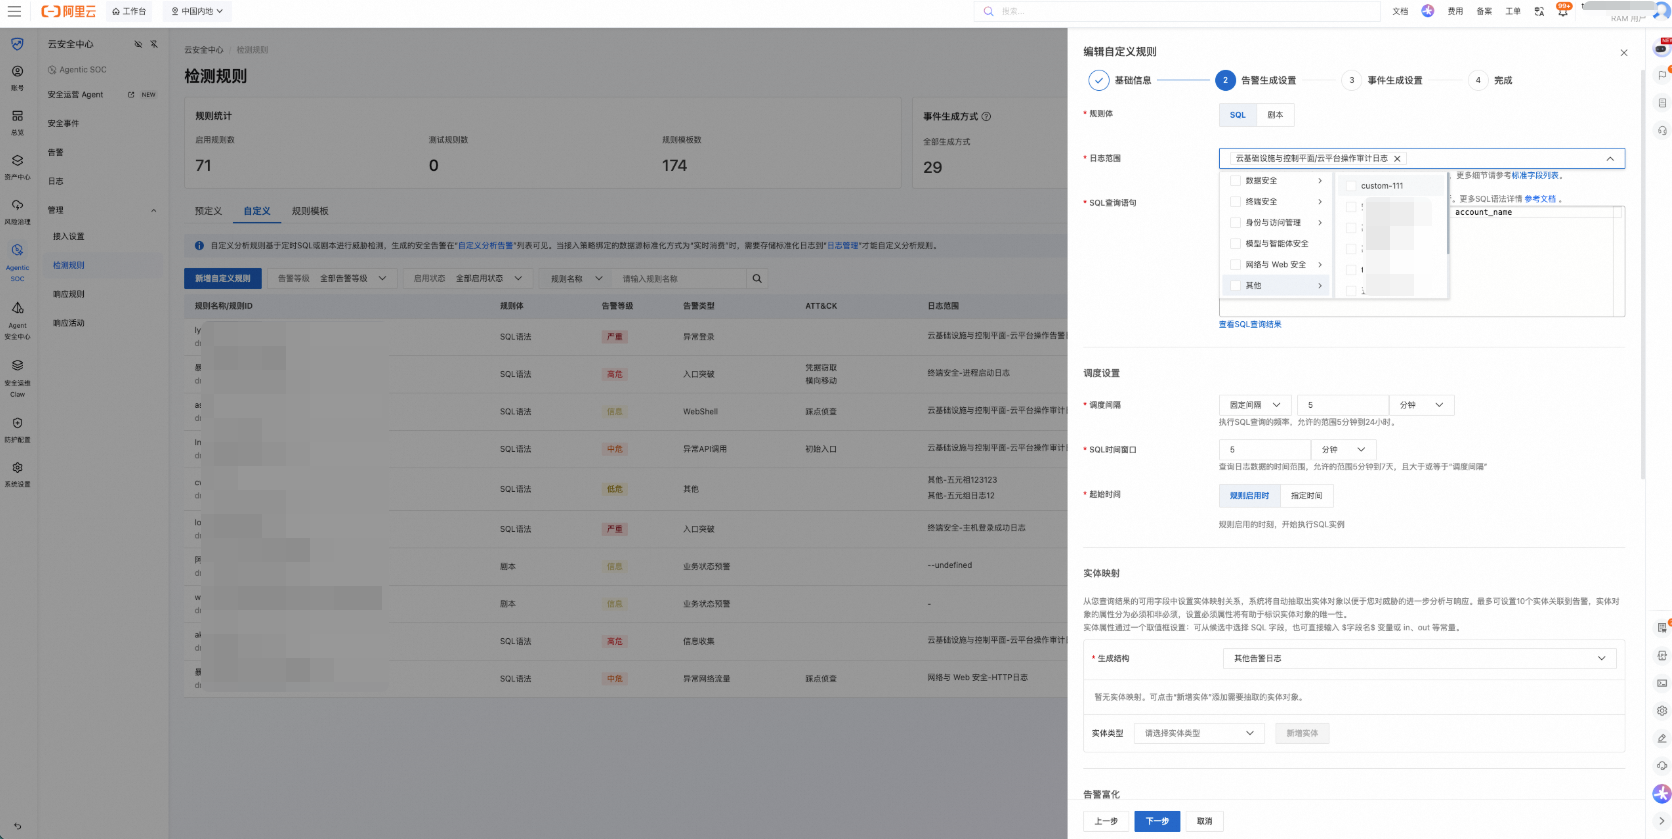1672x839 pixels.
Task: Open the 实体类型 select dropdown
Action: (1199, 733)
